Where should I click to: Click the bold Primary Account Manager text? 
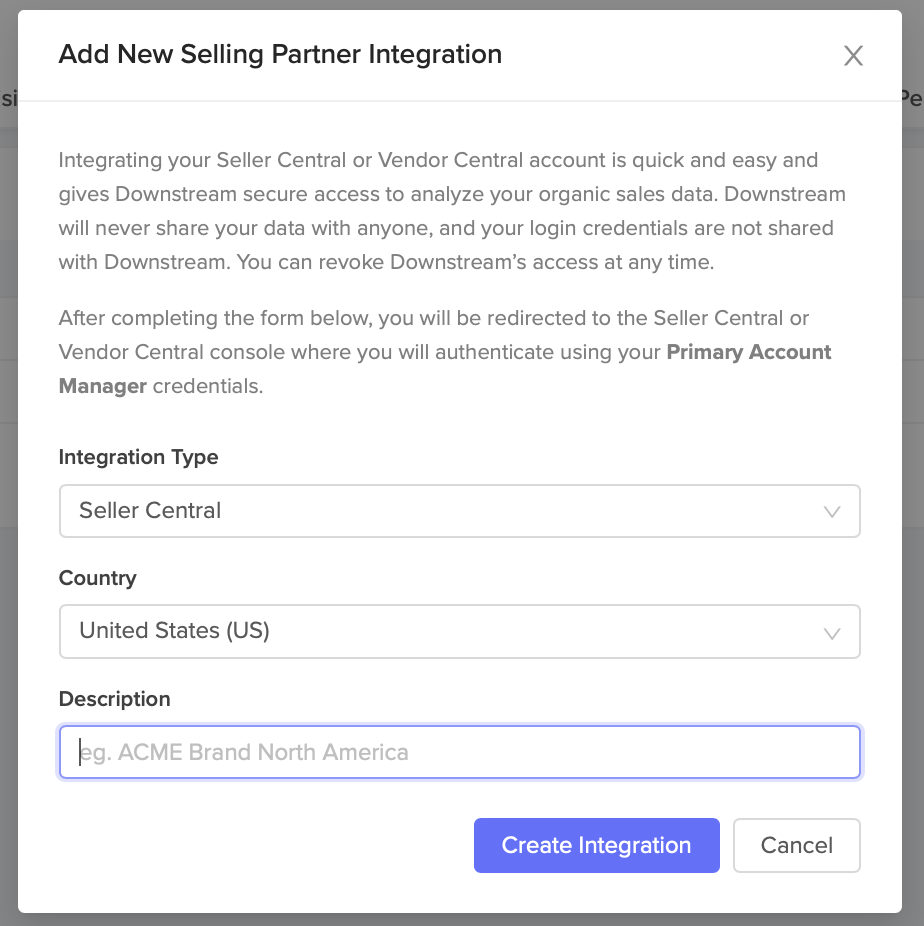[x=749, y=352]
